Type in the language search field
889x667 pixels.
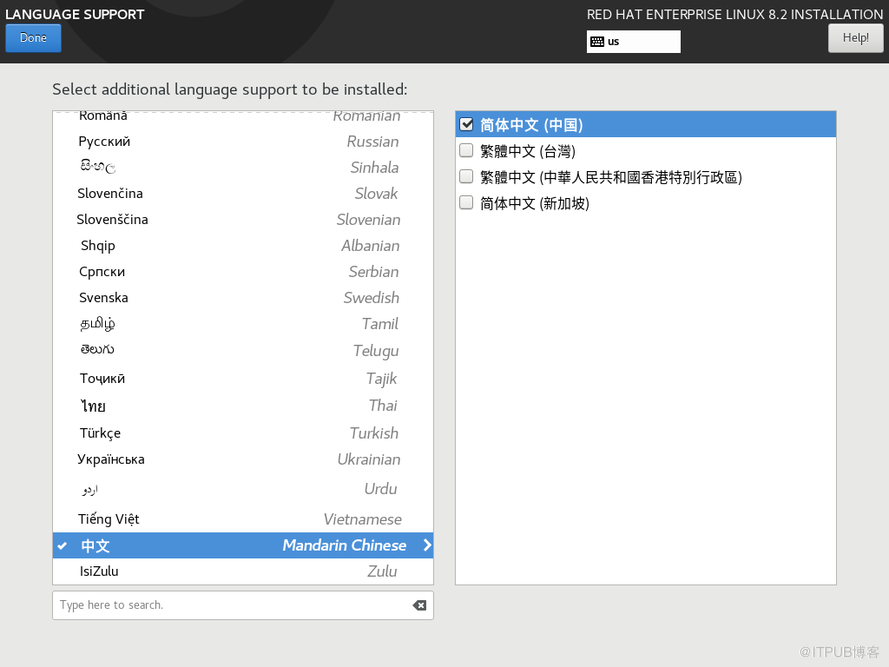coord(230,605)
